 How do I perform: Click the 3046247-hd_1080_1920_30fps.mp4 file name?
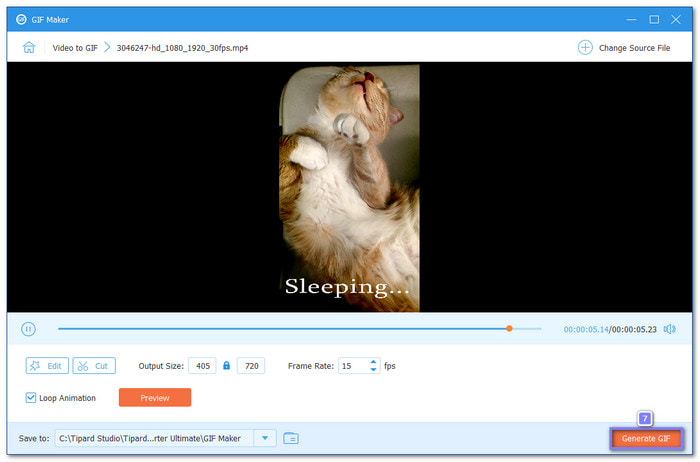182,48
